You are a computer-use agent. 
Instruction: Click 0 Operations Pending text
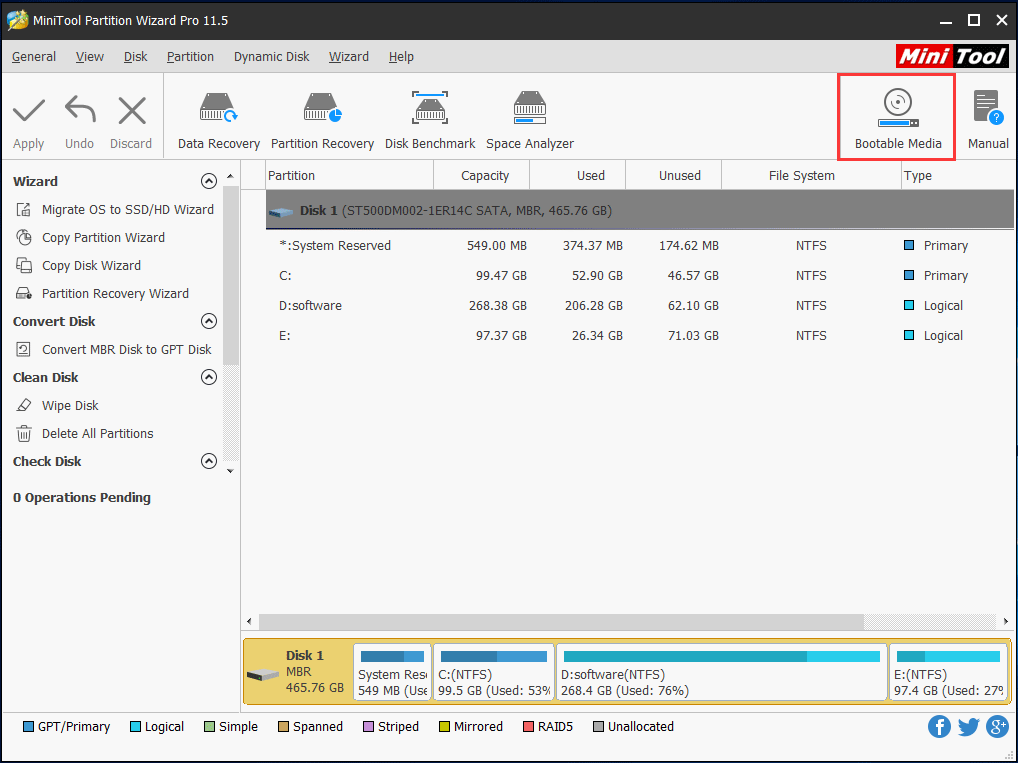[x=82, y=497]
